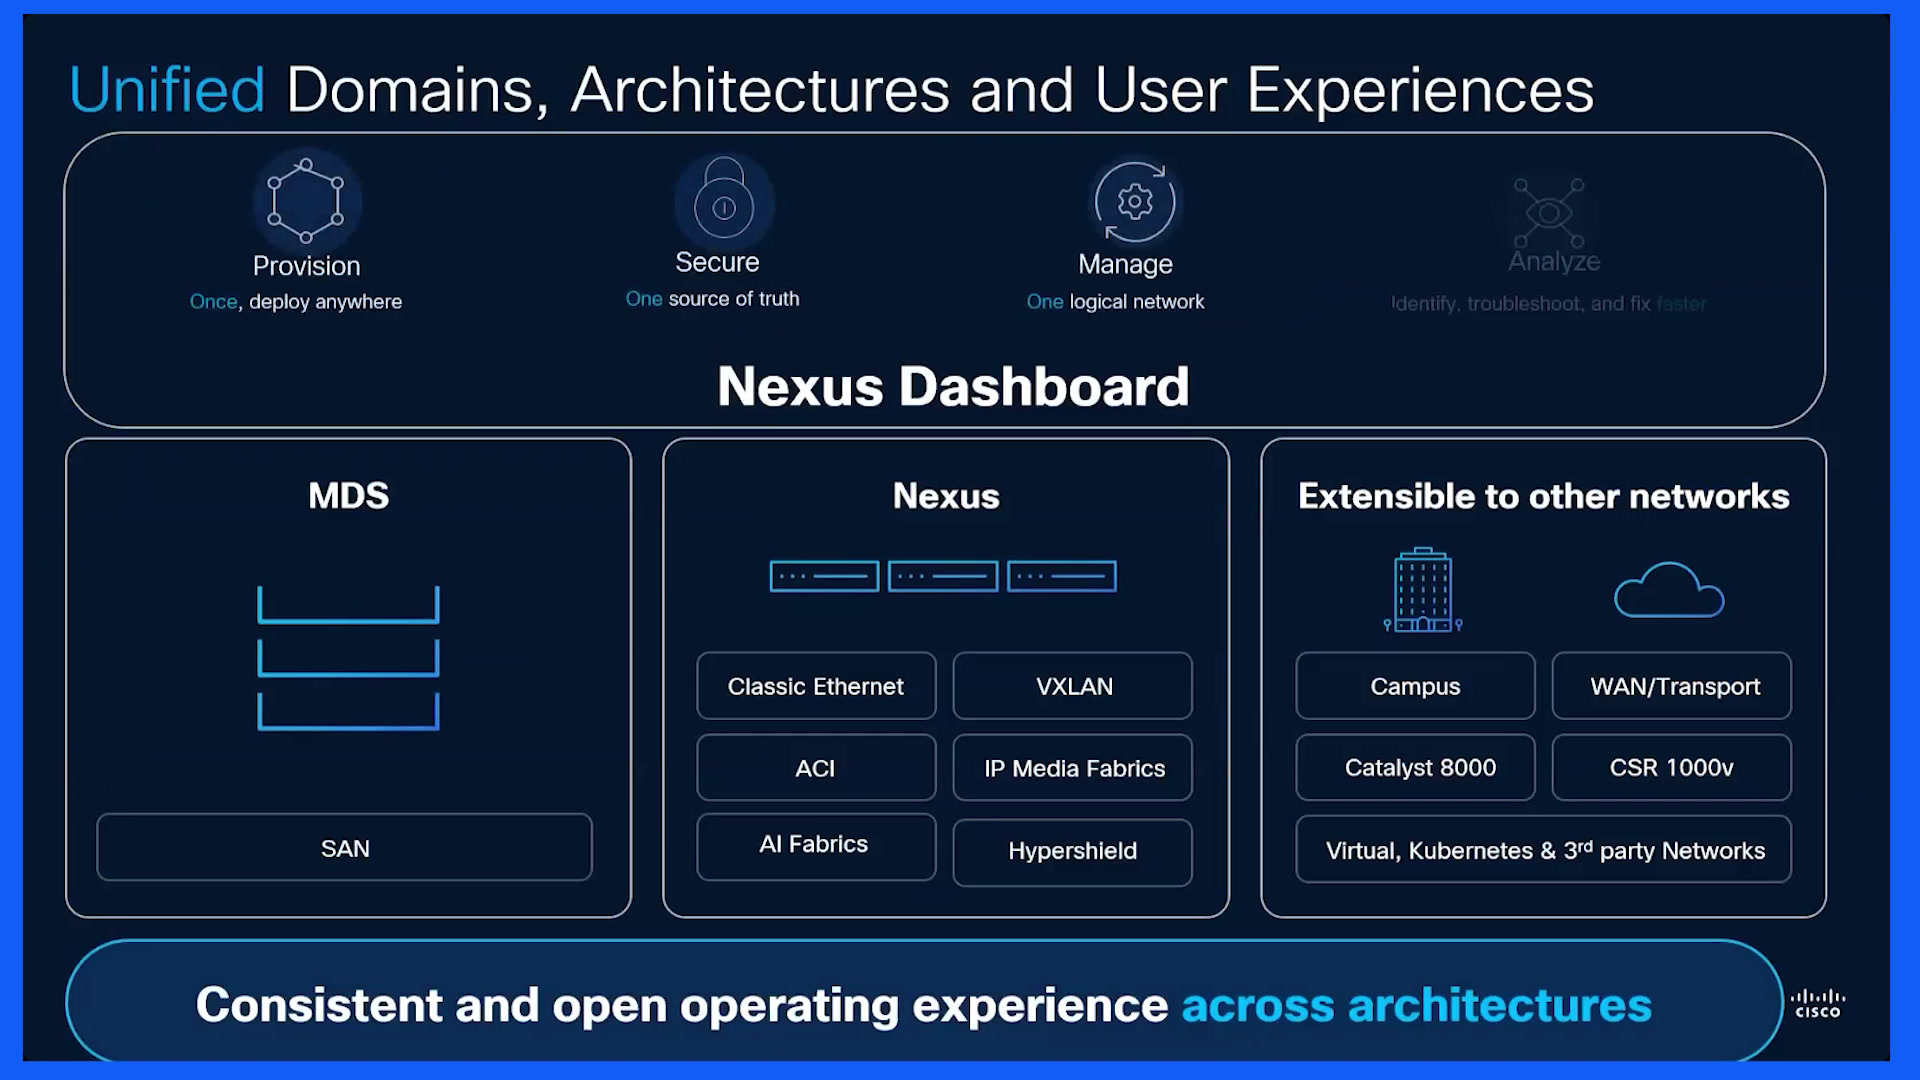The image size is (1920, 1080).
Task: Click 'One source of truth' text
Action: (x=712, y=299)
